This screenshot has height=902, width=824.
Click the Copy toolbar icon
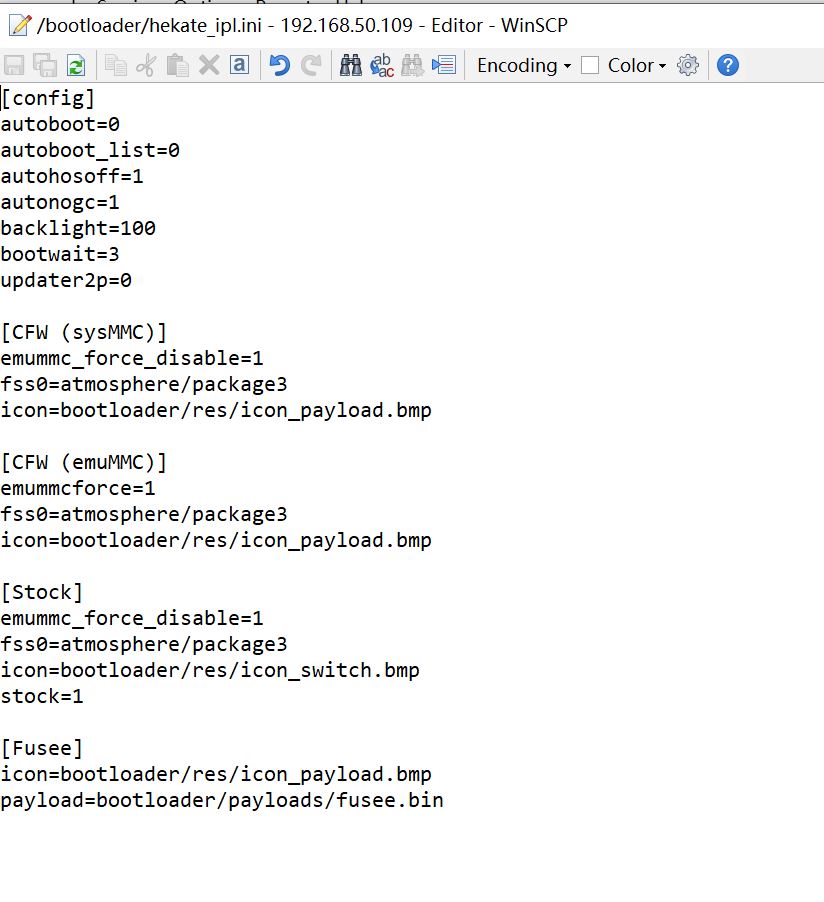click(x=116, y=66)
